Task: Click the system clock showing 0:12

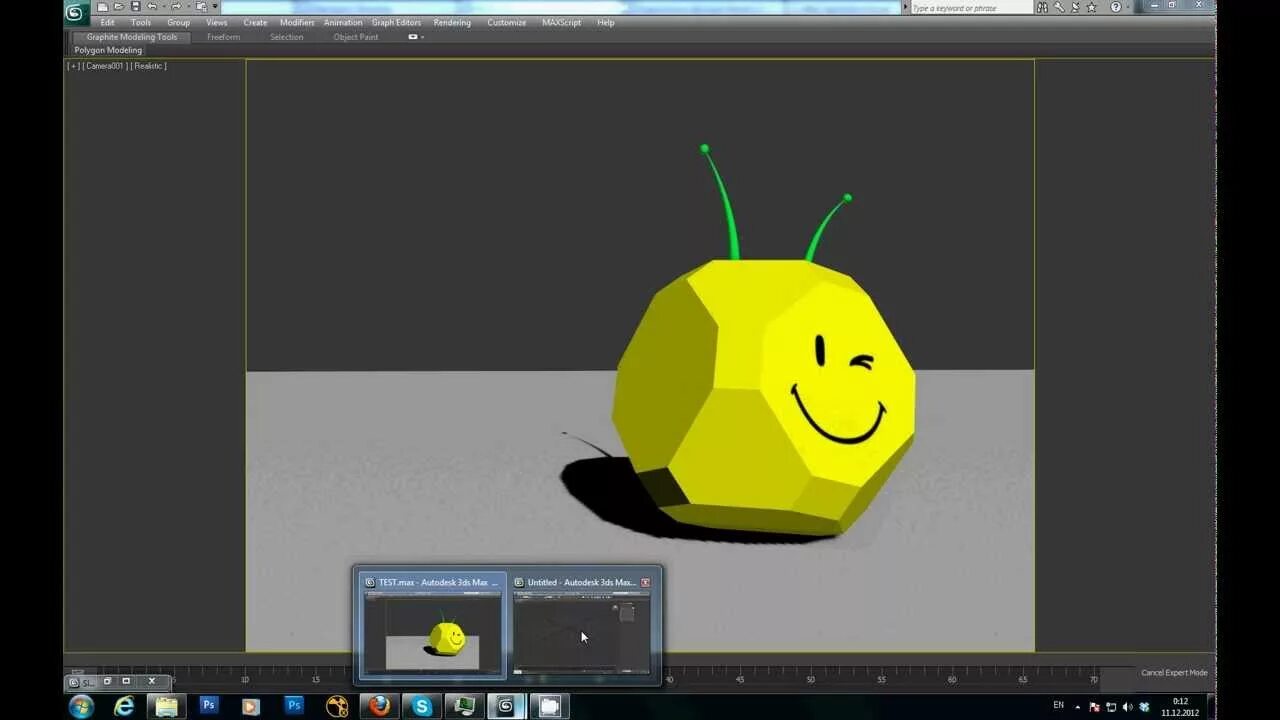Action: click(1180, 706)
